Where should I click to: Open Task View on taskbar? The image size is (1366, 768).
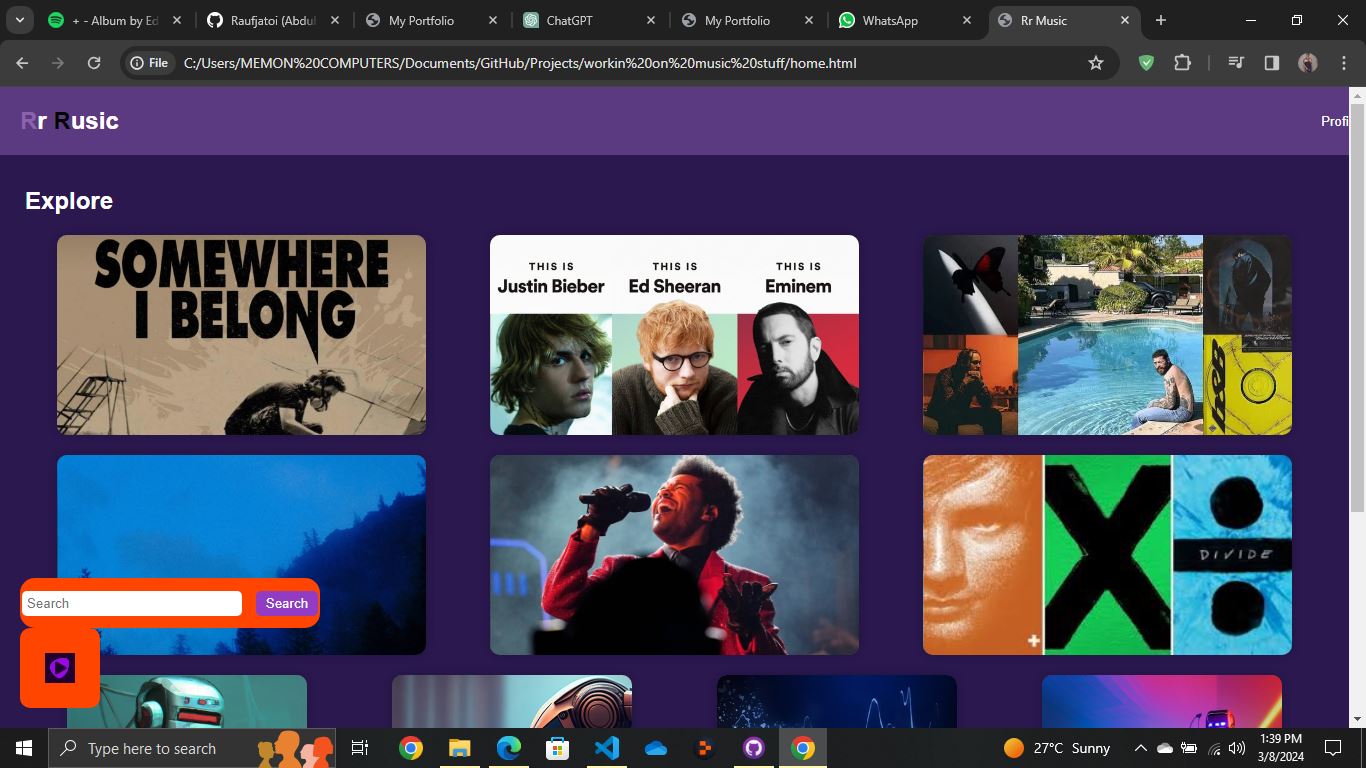click(x=360, y=748)
